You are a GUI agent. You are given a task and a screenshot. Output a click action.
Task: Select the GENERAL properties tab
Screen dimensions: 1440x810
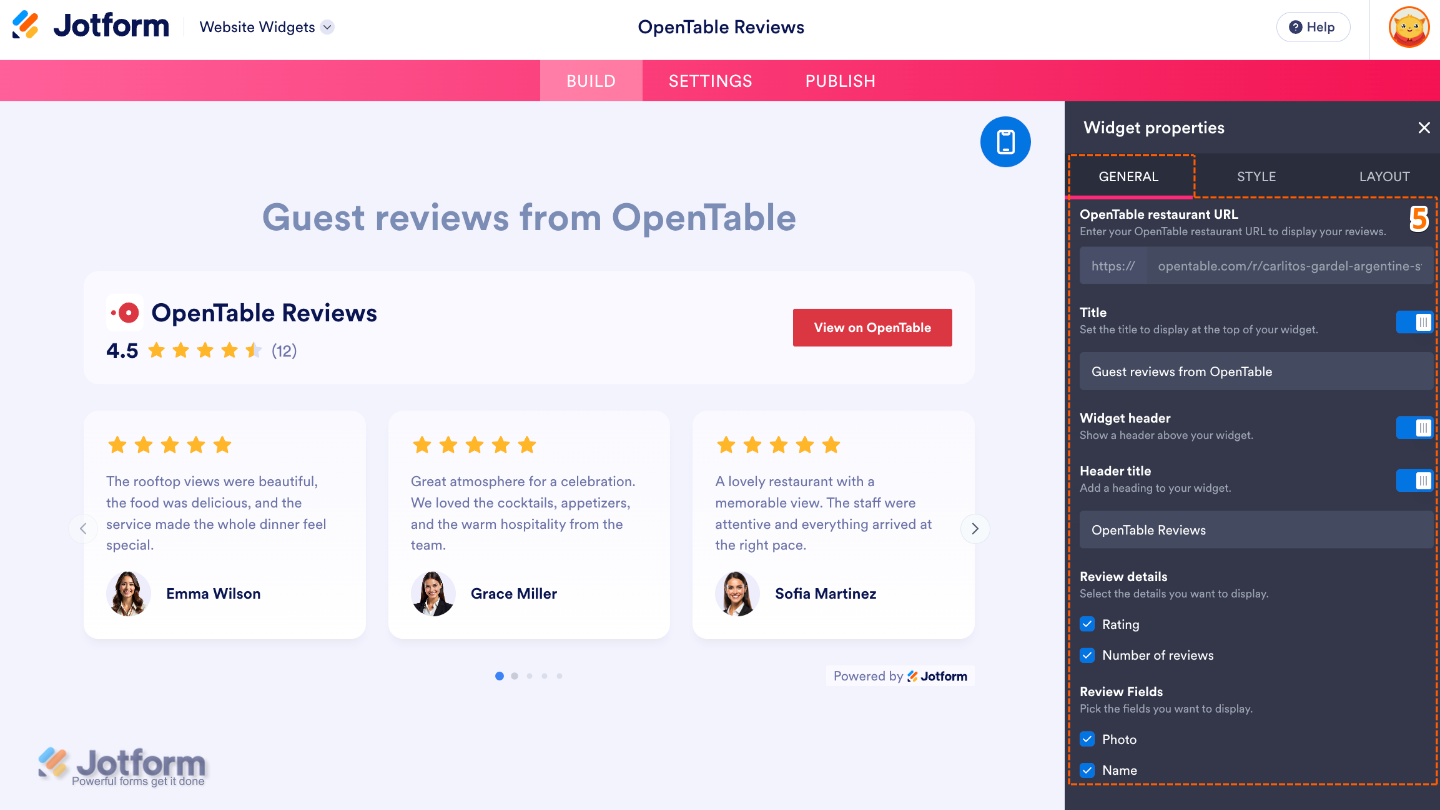1128,176
